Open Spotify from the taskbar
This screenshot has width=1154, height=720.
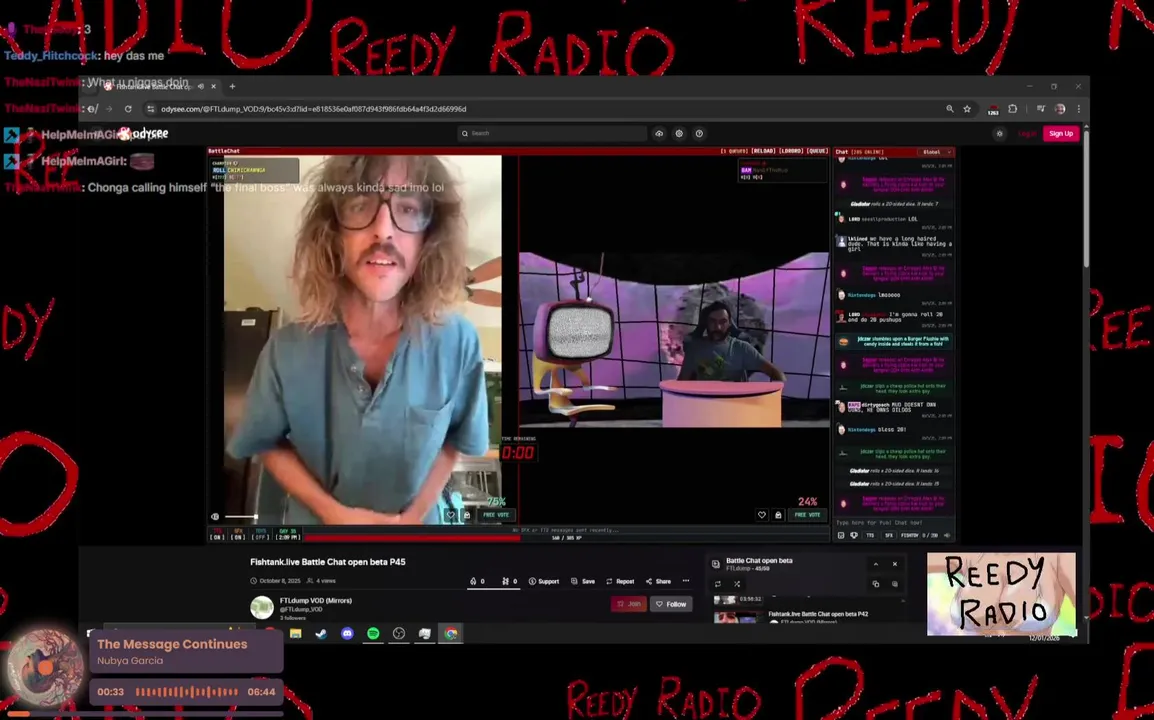click(373, 633)
